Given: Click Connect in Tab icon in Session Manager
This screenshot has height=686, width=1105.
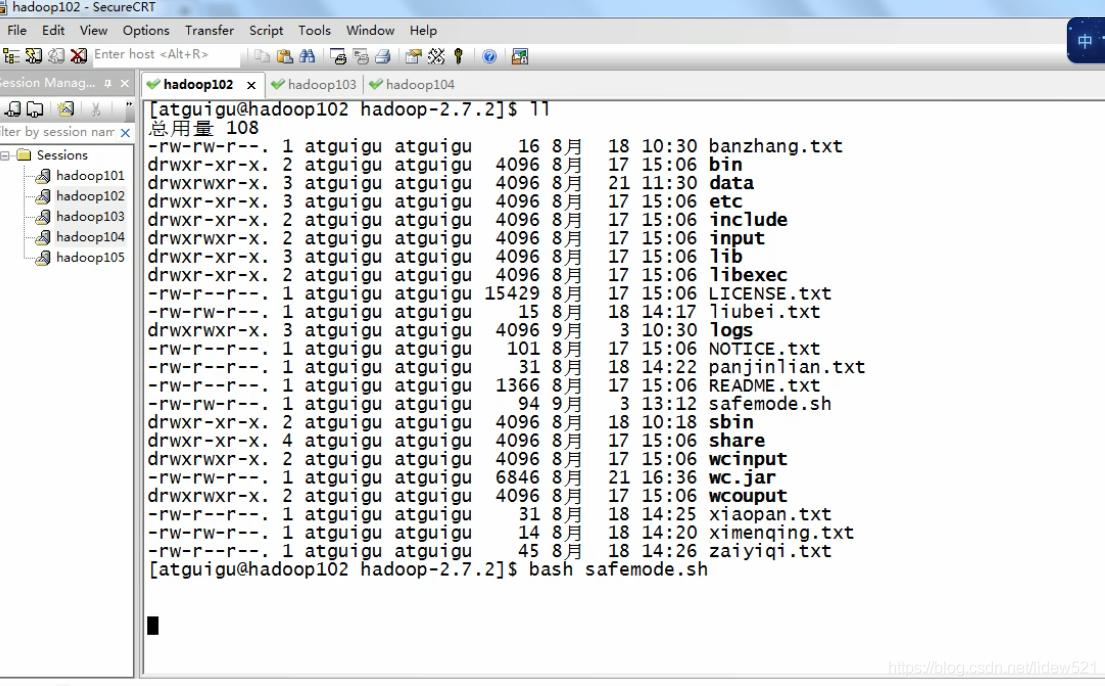Looking at the screenshot, I should click(35, 109).
